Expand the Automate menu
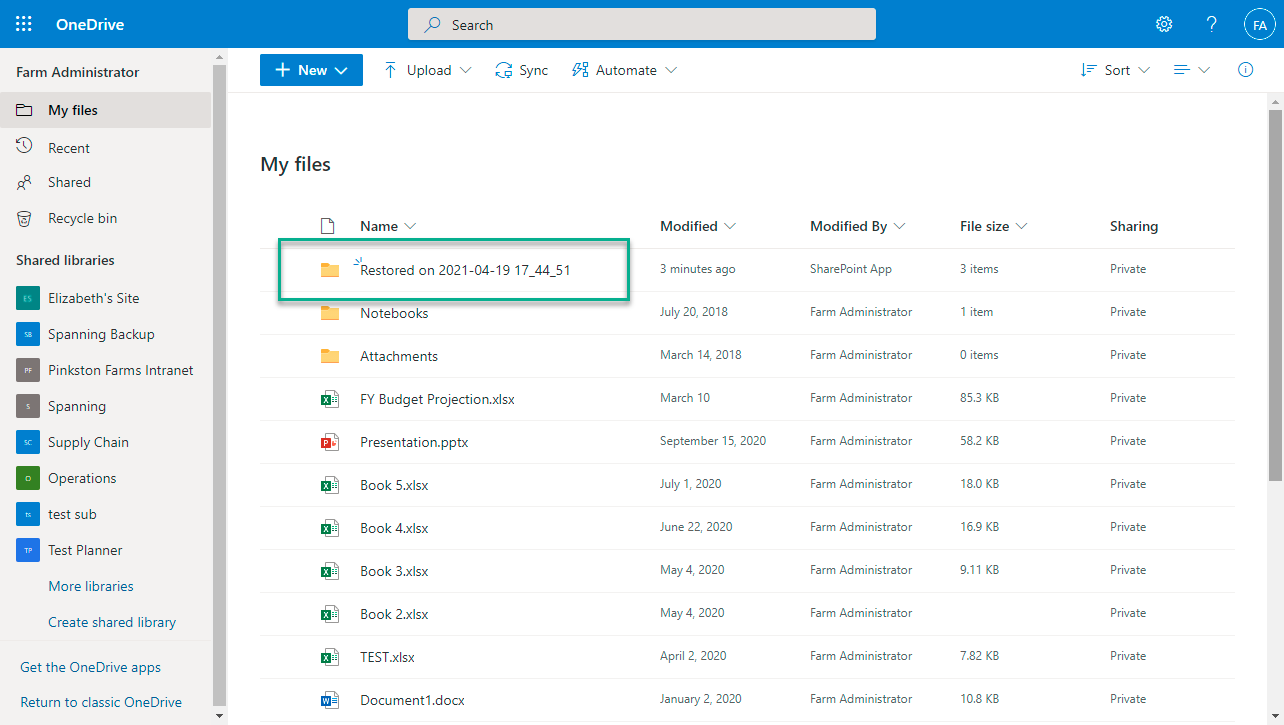 pos(624,70)
